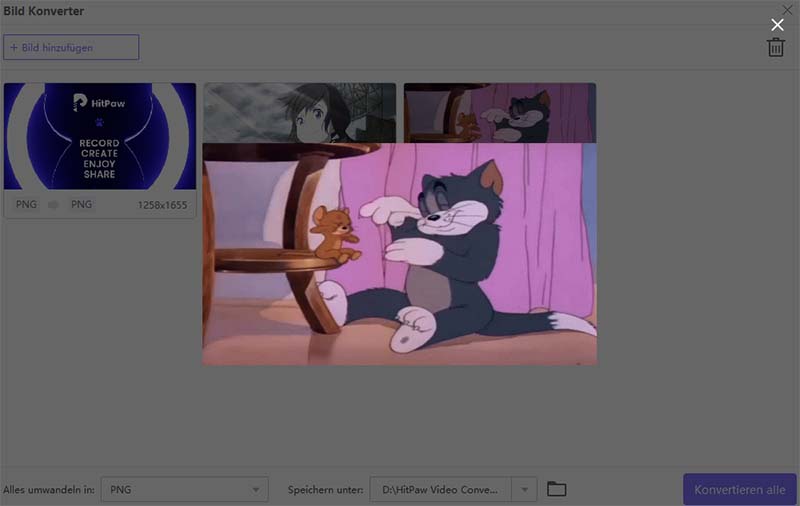800x506 pixels.
Task: Click the Bild hinzufügen button
Action: tap(71, 47)
